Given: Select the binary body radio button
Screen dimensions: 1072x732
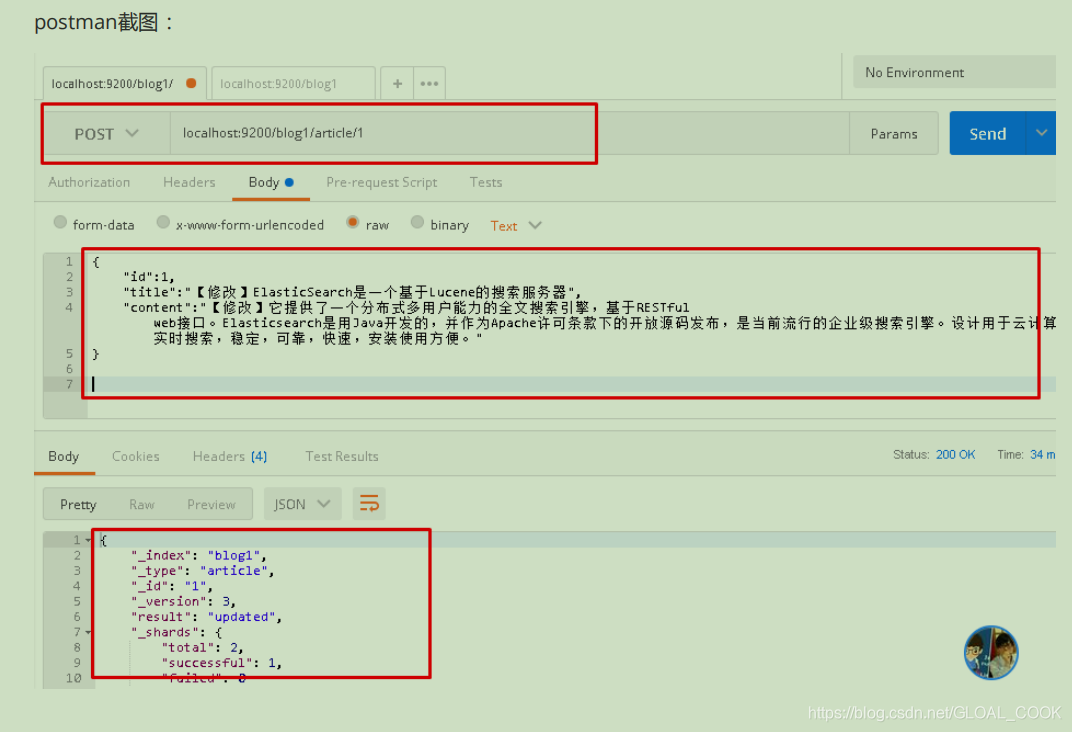Looking at the screenshot, I should pyautogui.click(x=417, y=222).
